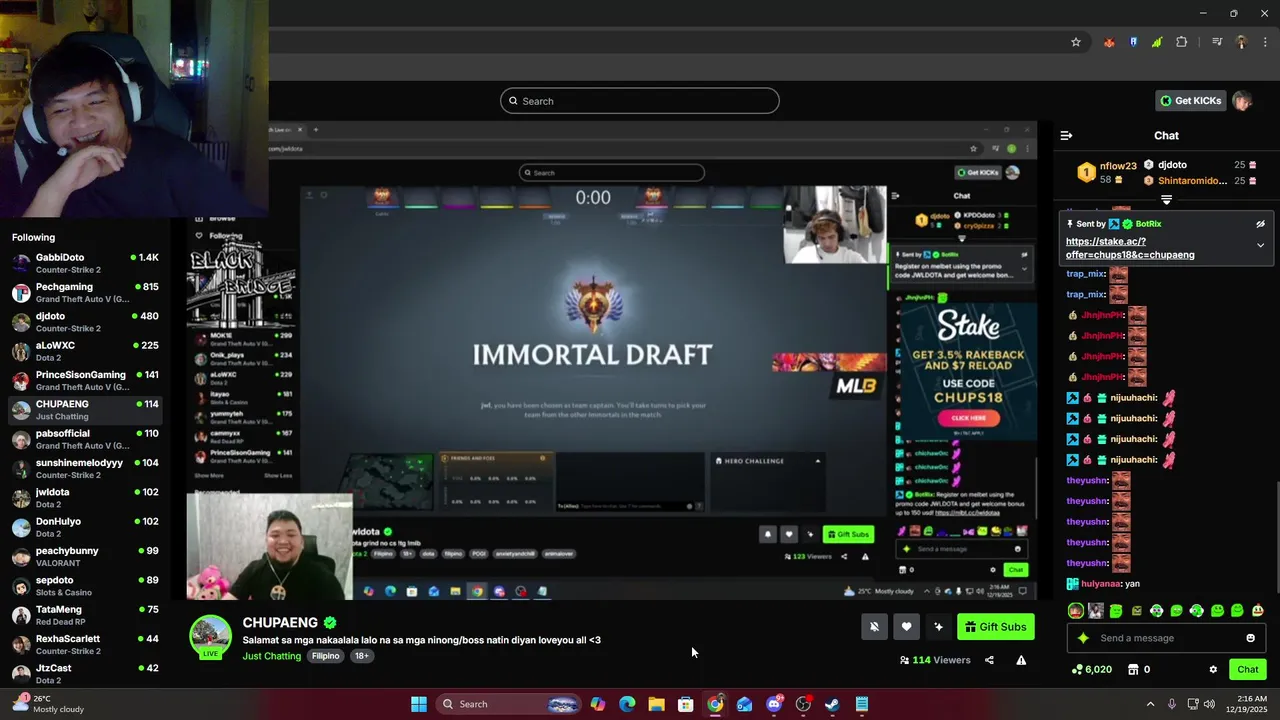
Task: Focus the Kick search box
Action: [640, 101]
